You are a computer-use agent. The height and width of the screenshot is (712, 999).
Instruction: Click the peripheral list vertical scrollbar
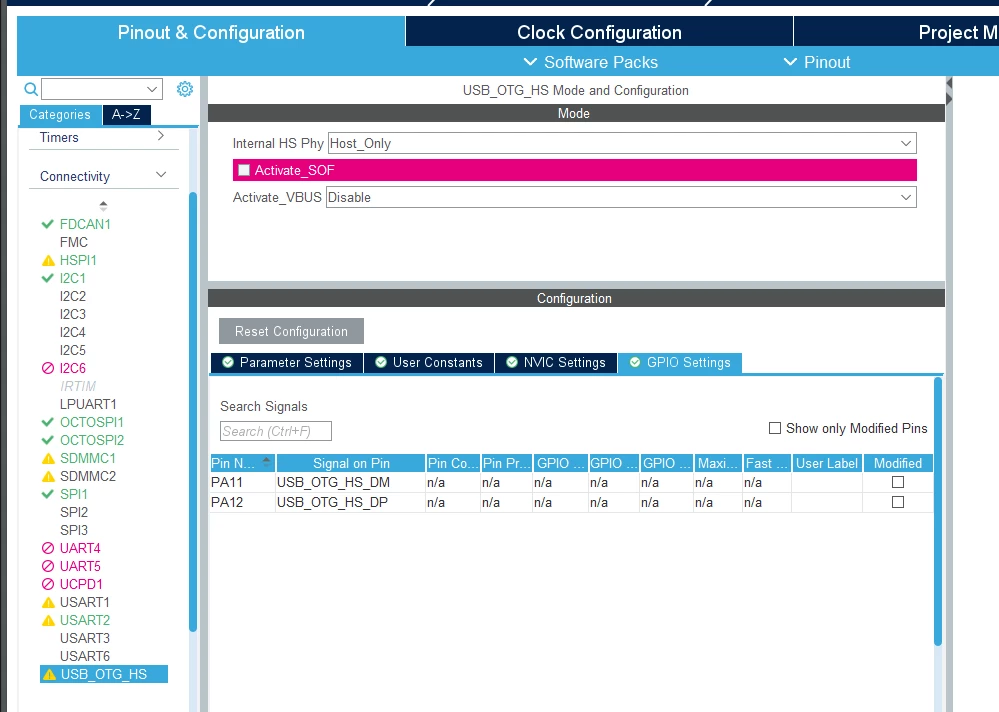192,411
